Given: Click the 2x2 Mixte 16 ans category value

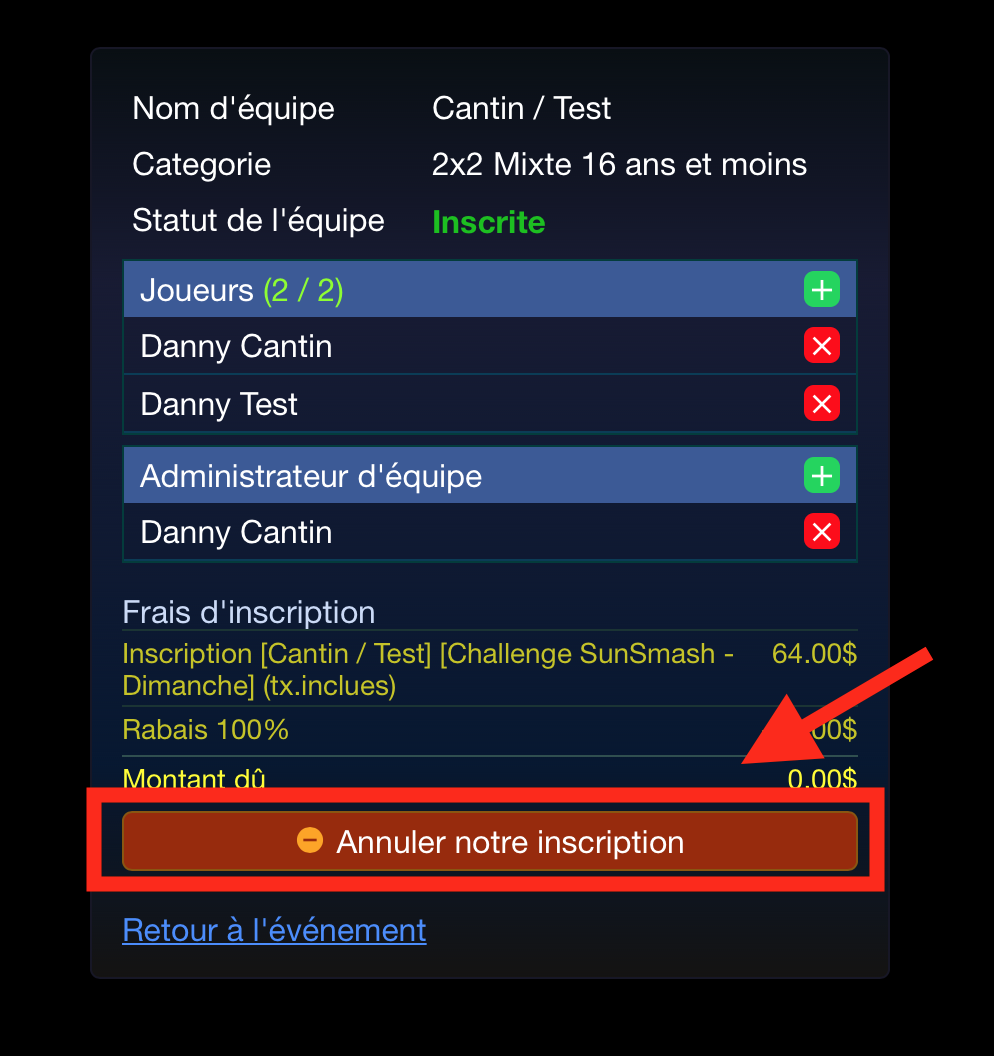Looking at the screenshot, I should click(x=619, y=164).
